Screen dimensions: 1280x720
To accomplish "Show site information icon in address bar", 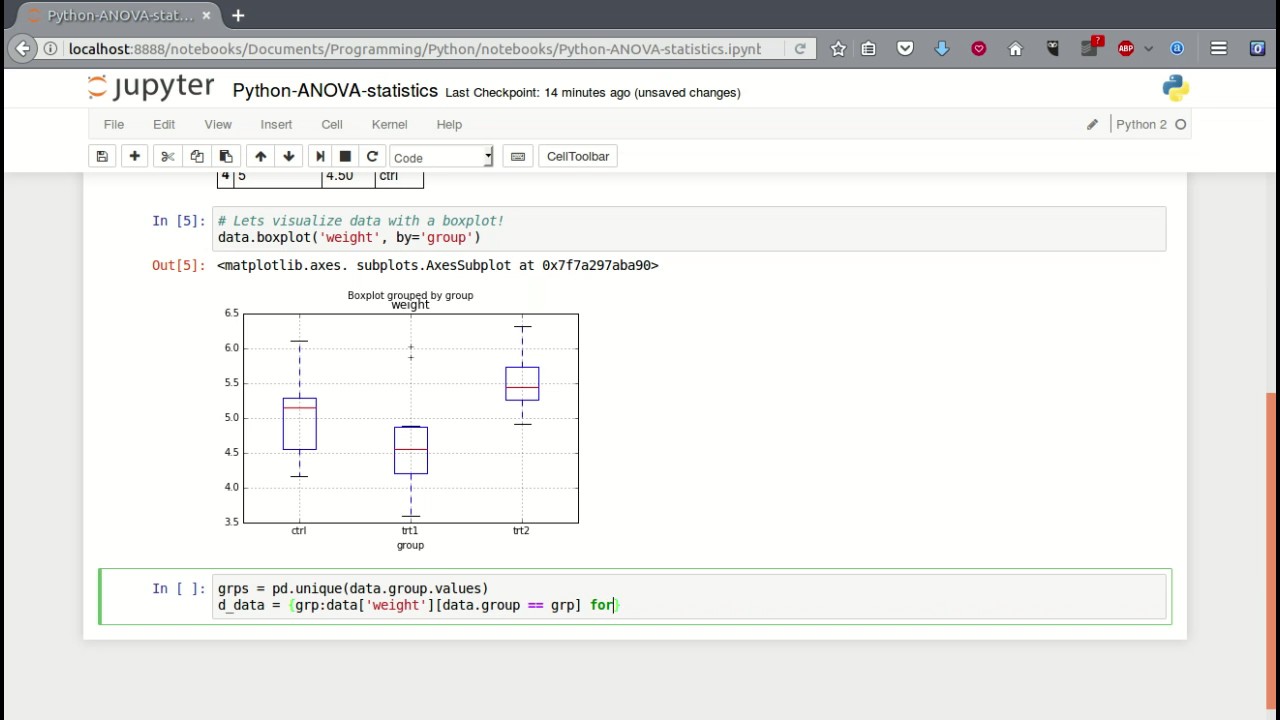I will pos(50,48).
